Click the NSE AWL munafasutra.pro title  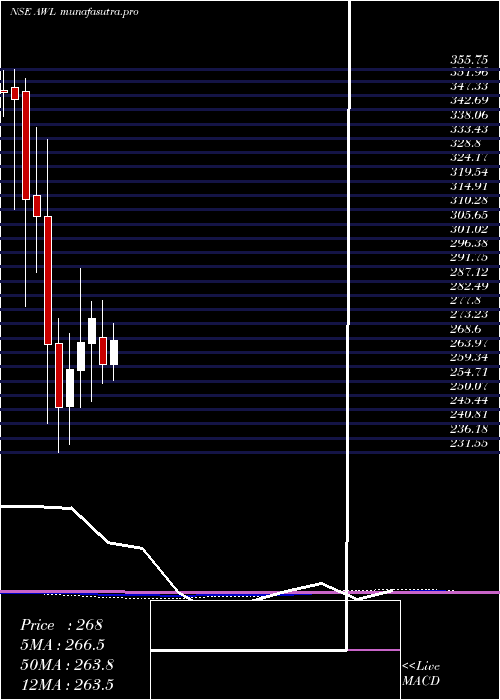click(x=74, y=12)
